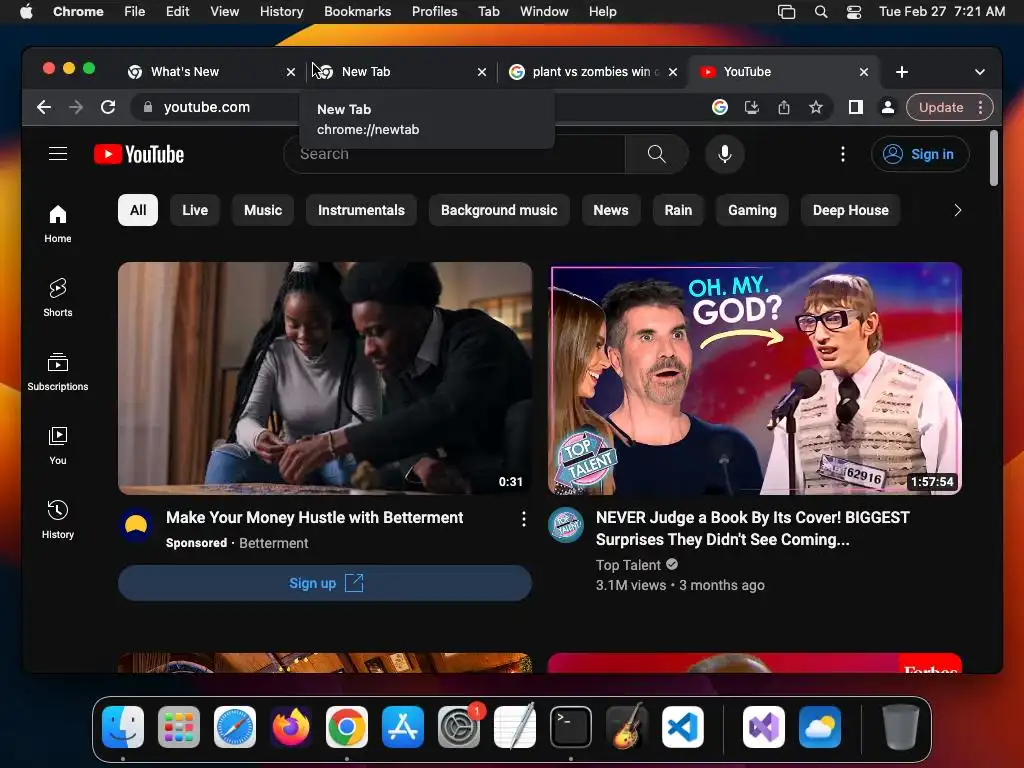Click browser forward arrow
Viewport: 1024px width, 768px height.
(76, 107)
